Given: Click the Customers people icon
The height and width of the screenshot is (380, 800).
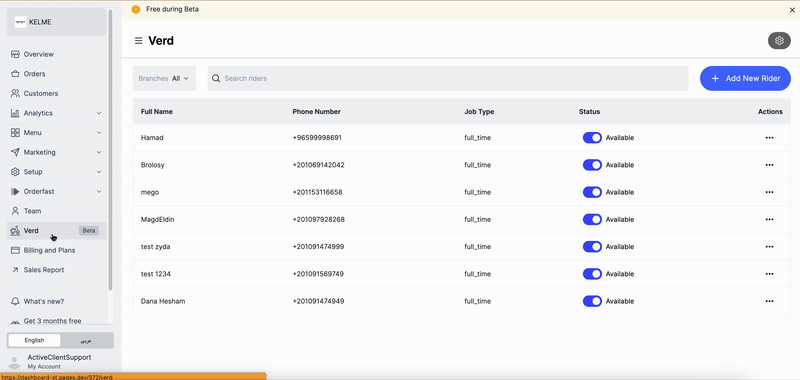Looking at the screenshot, I should tap(15, 93).
